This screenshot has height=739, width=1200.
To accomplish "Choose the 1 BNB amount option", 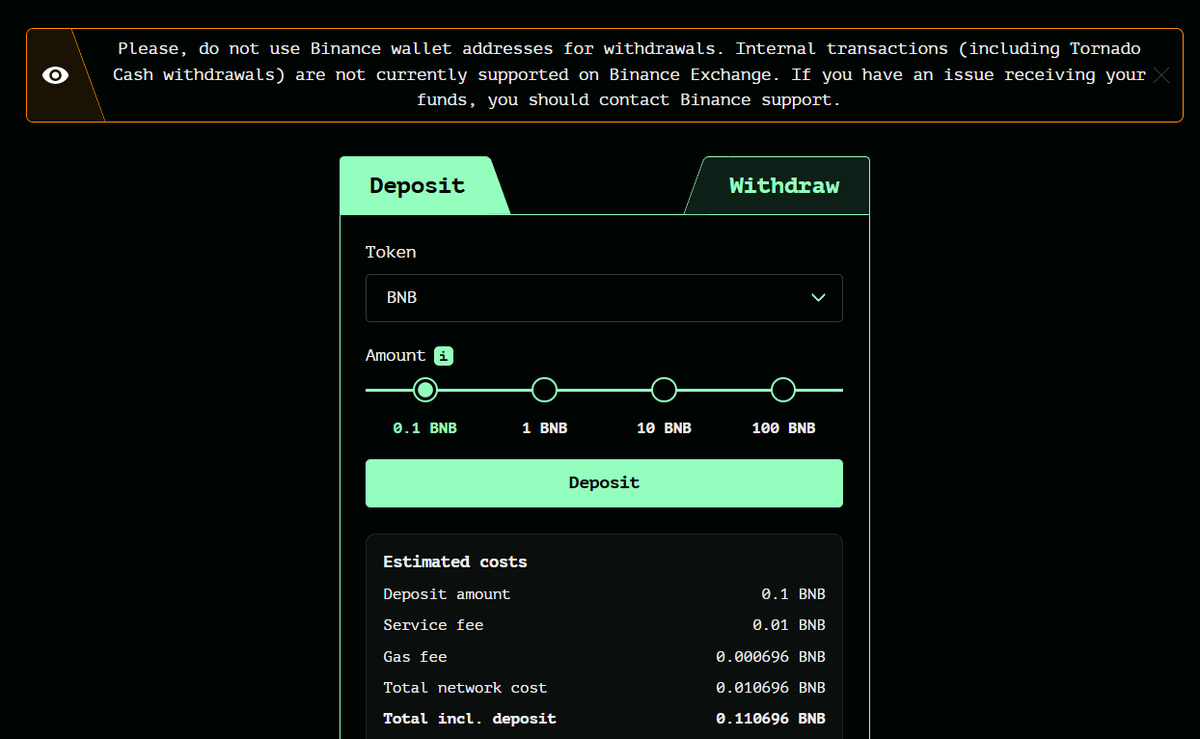I will point(544,389).
